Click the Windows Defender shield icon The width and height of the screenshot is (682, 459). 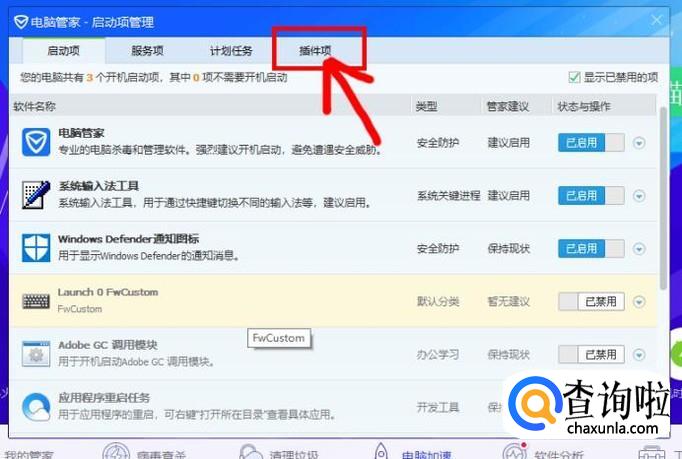tap(36, 248)
